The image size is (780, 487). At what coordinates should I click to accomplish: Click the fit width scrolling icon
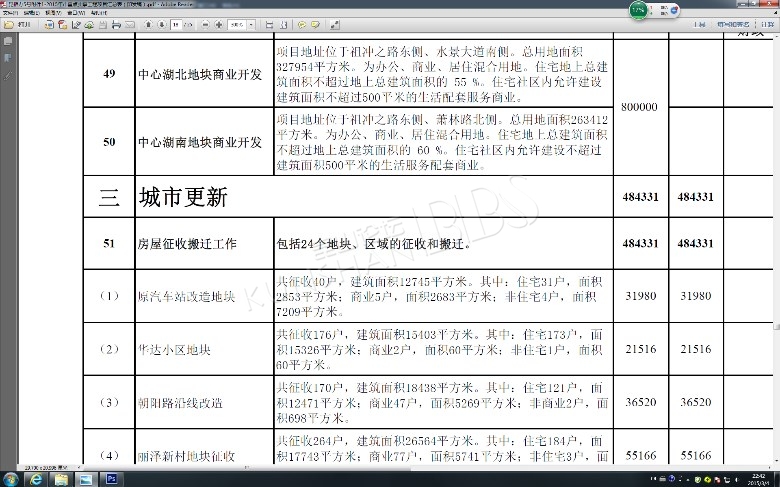(x=270, y=24)
